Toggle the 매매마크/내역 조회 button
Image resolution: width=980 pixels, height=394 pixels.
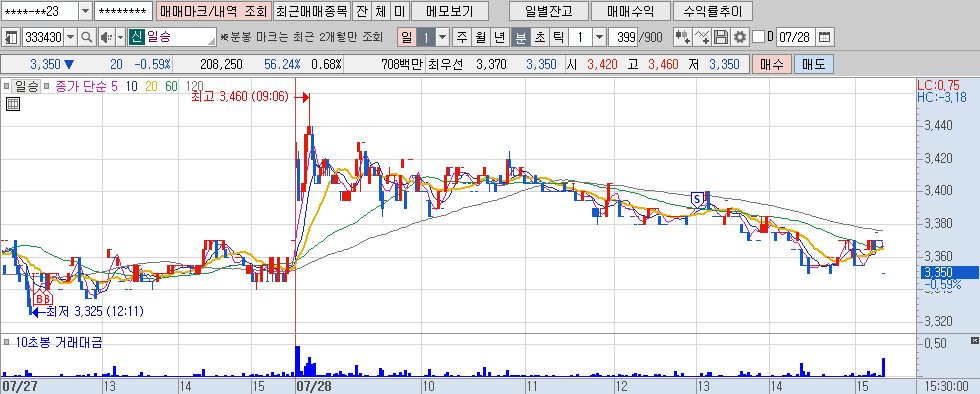point(213,11)
